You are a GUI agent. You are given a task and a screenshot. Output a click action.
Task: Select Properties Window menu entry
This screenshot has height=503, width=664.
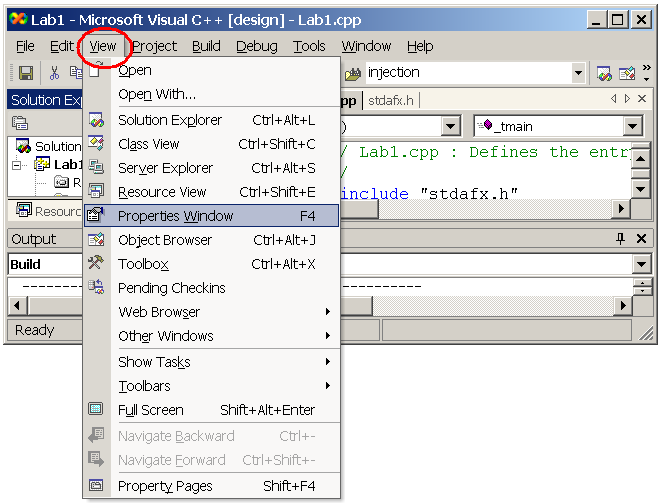click(212, 216)
